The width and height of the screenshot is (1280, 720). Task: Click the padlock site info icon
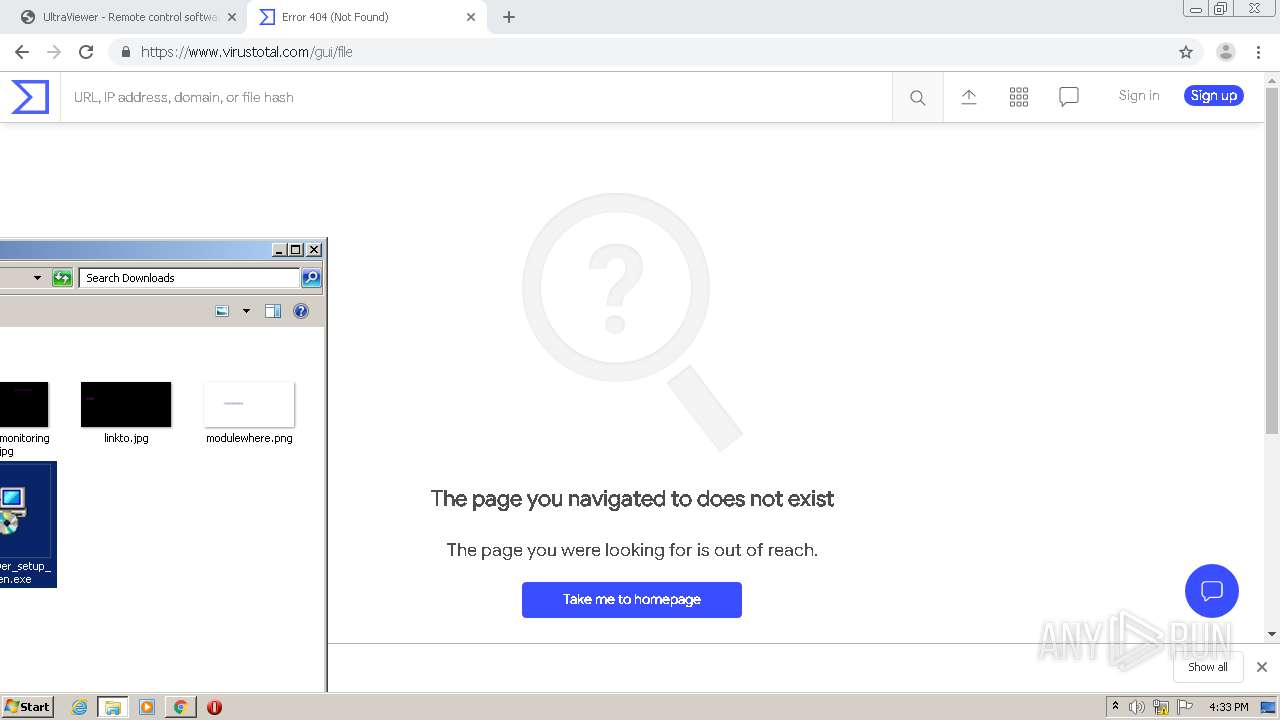[125, 52]
